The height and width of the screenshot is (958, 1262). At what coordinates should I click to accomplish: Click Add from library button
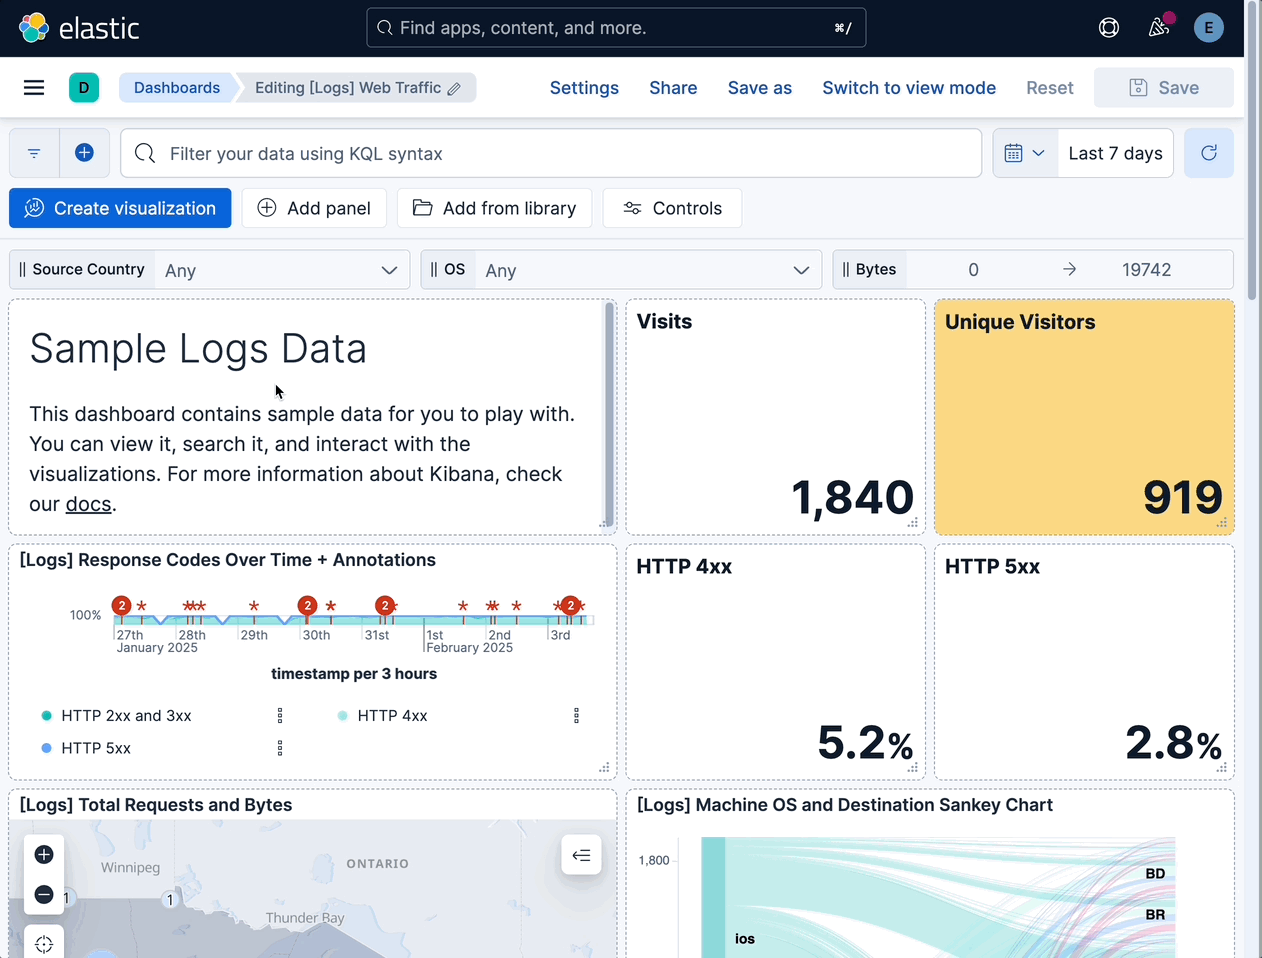tap(494, 208)
